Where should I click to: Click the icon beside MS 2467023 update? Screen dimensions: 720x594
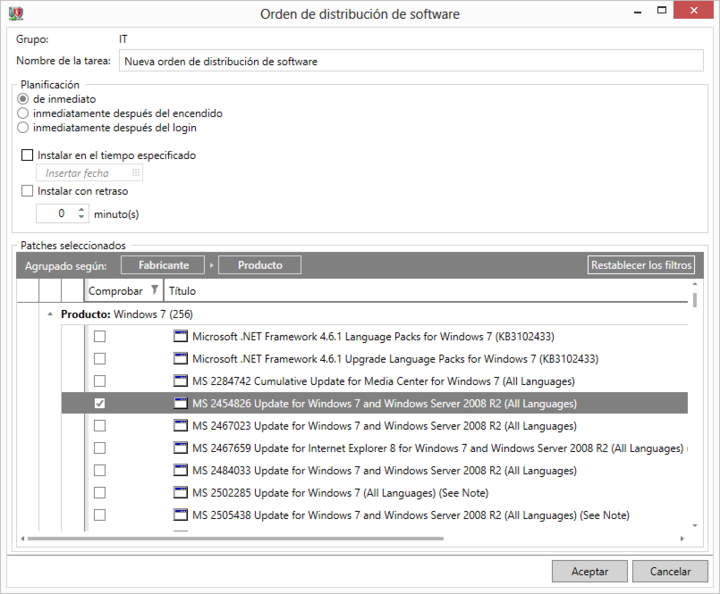[x=180, y=426]
